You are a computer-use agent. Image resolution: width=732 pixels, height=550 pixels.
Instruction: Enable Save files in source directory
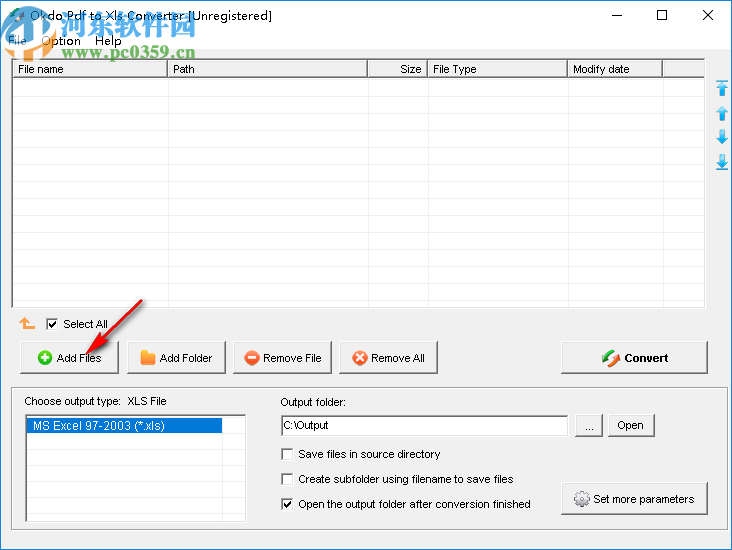click(x=287, y=454)
